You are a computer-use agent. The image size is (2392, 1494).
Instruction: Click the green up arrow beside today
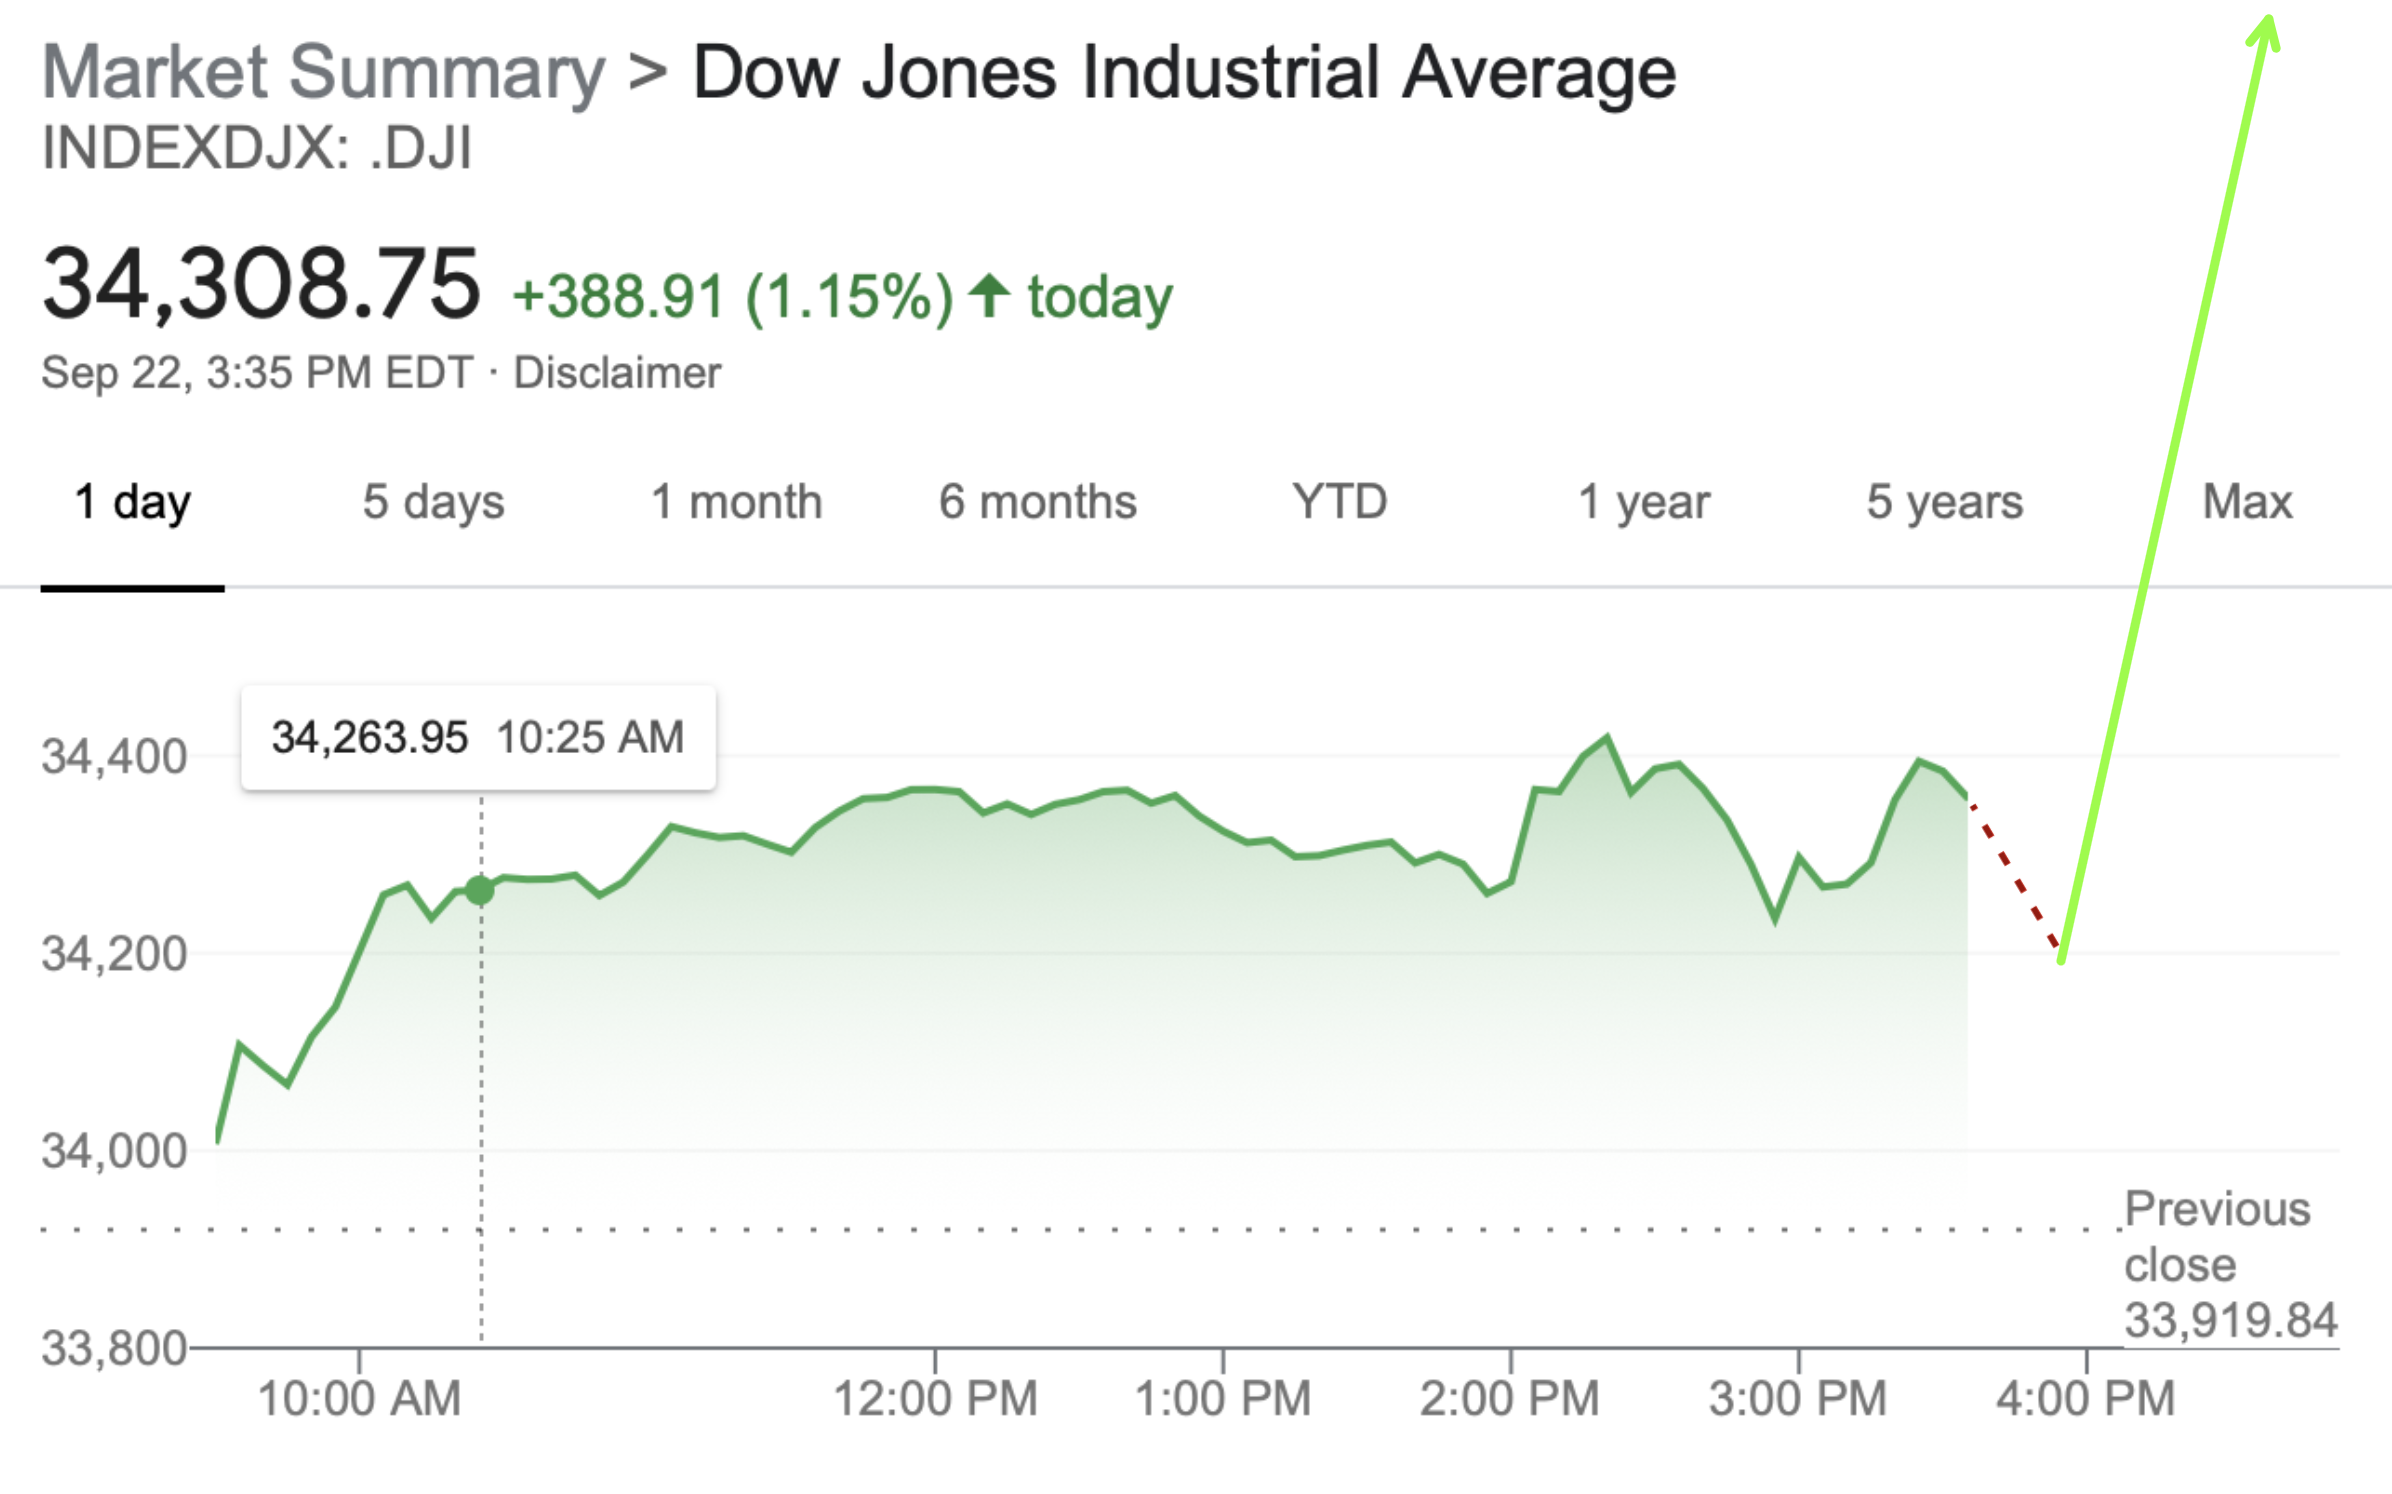pyautogui.click(x=990, y=296)
